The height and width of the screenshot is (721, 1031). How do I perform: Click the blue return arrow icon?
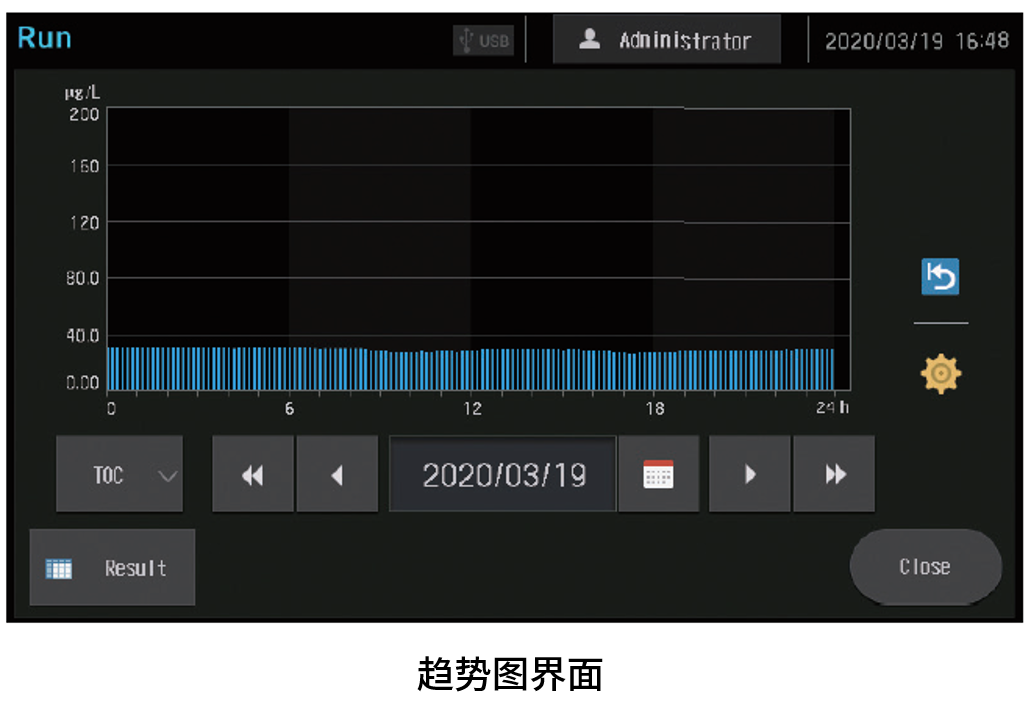coord(940,277)
